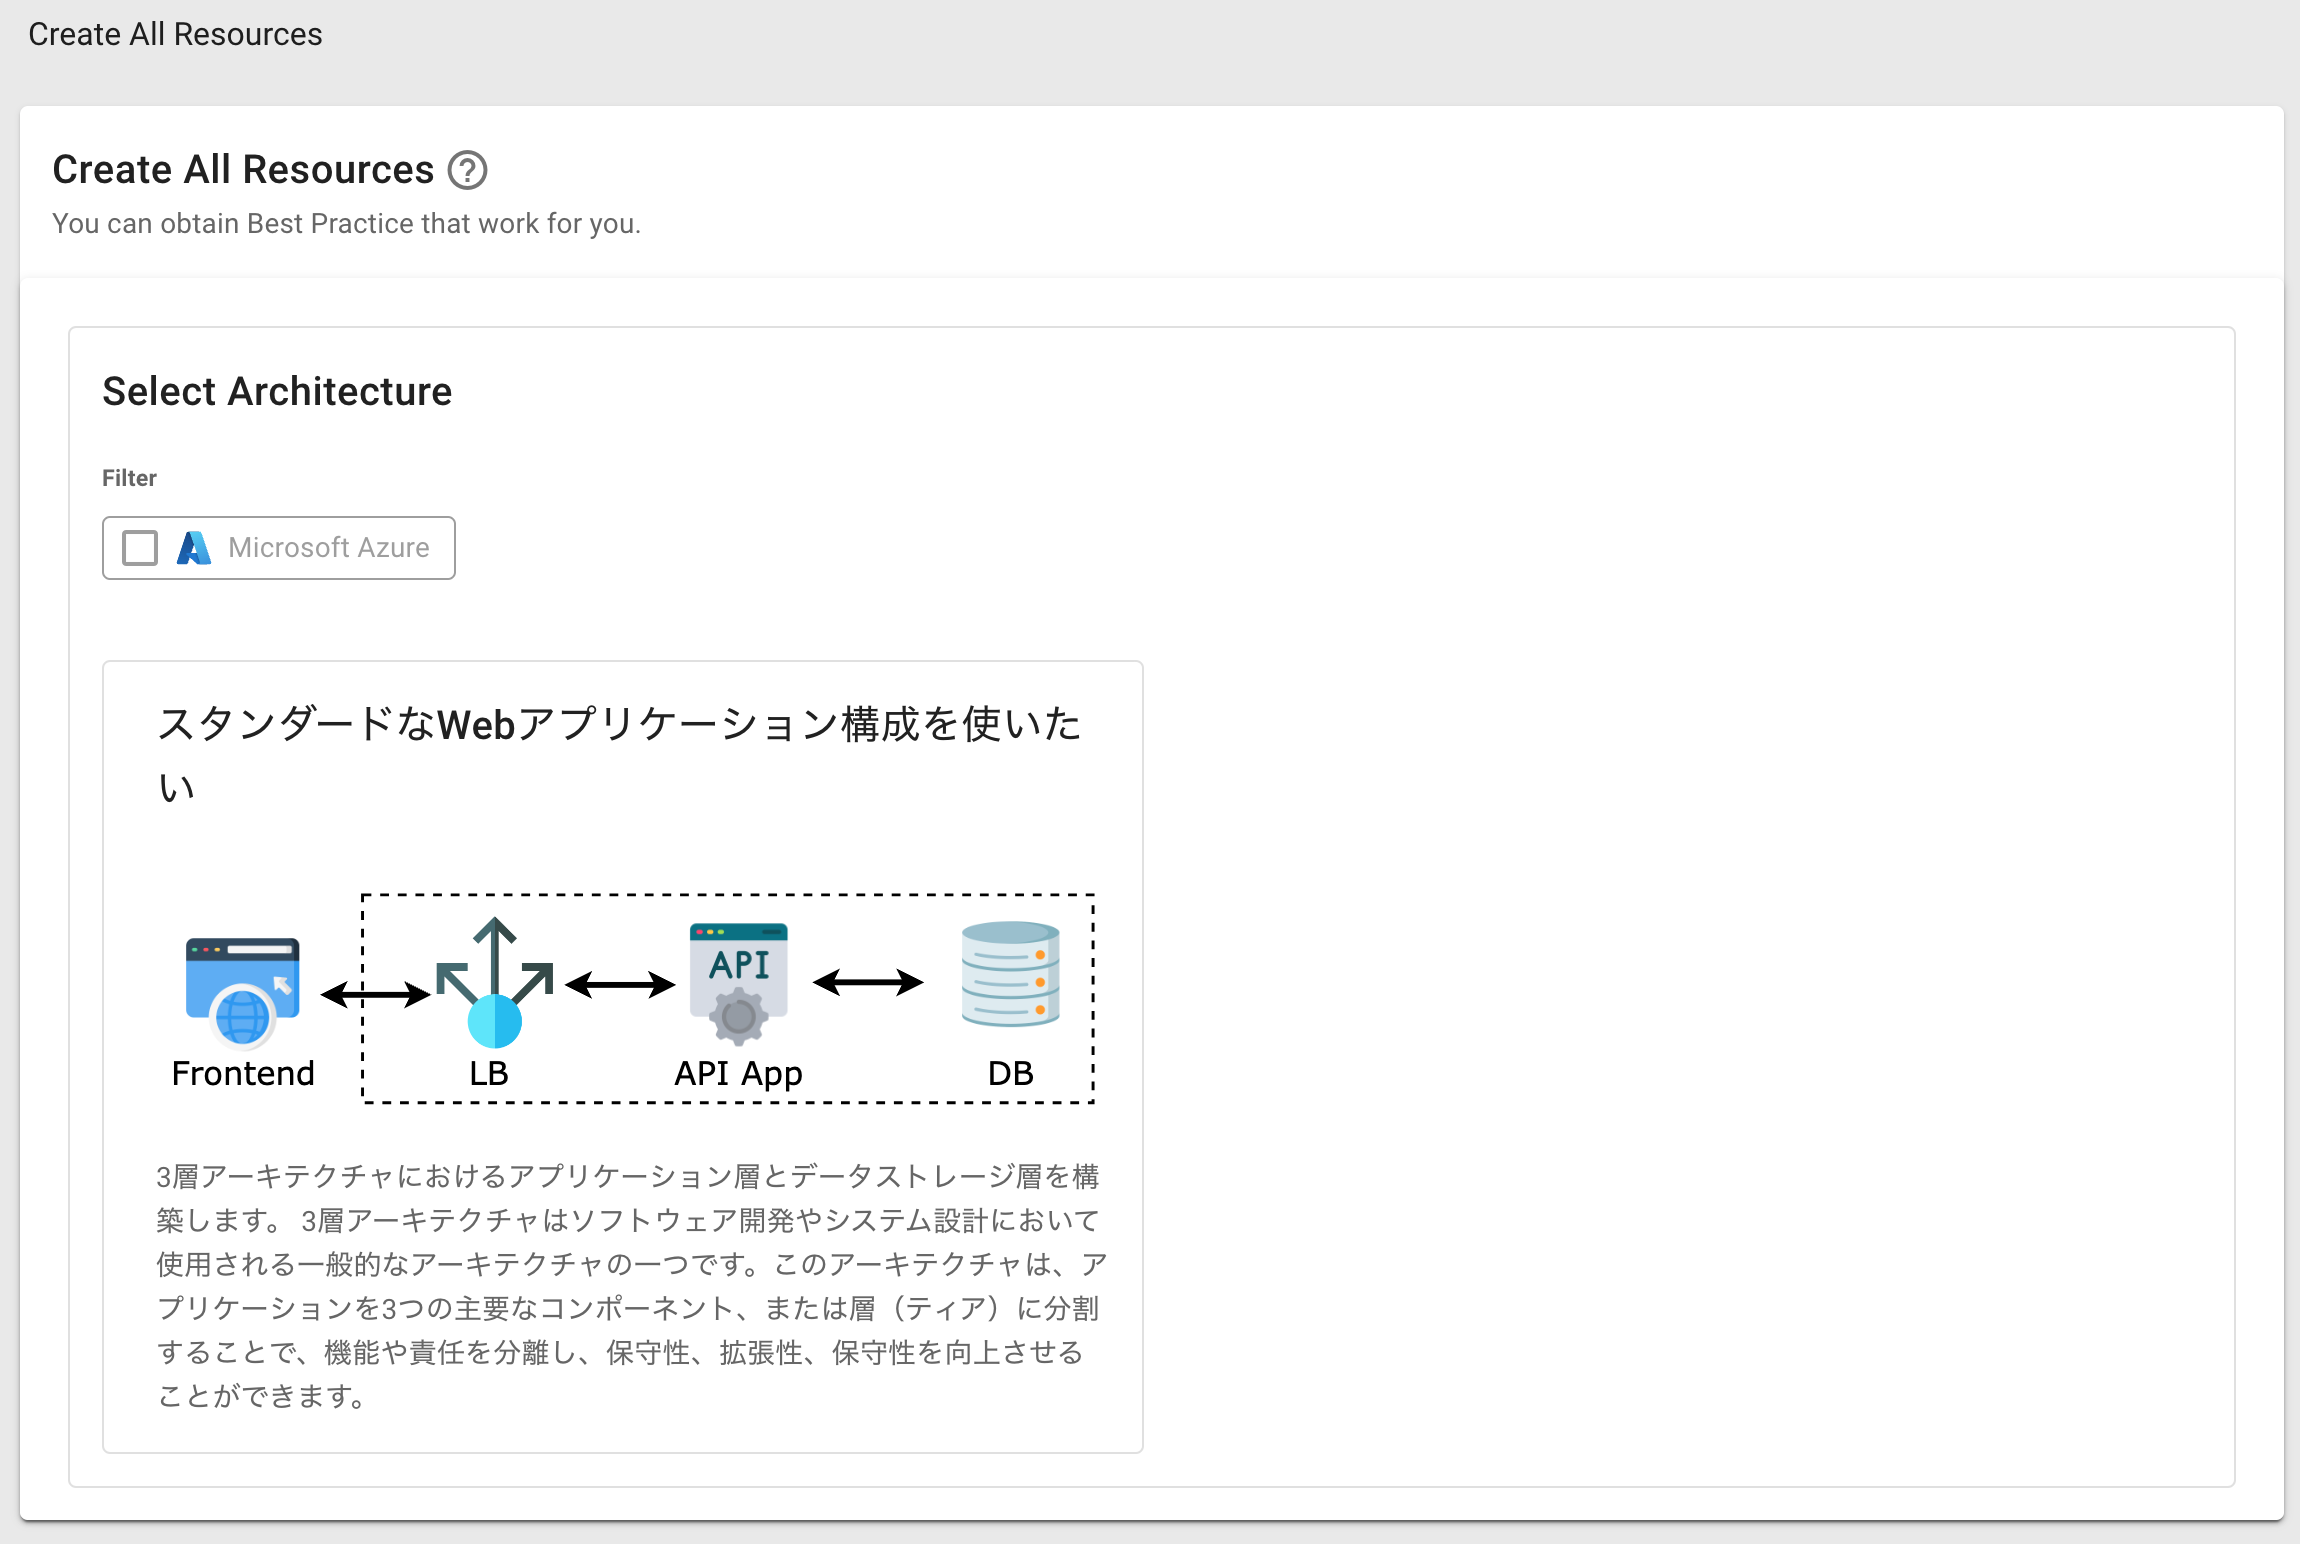Click arrow between API App and DB
This screenshot has width=2300, height=1544.
click(x=867, y=983)
